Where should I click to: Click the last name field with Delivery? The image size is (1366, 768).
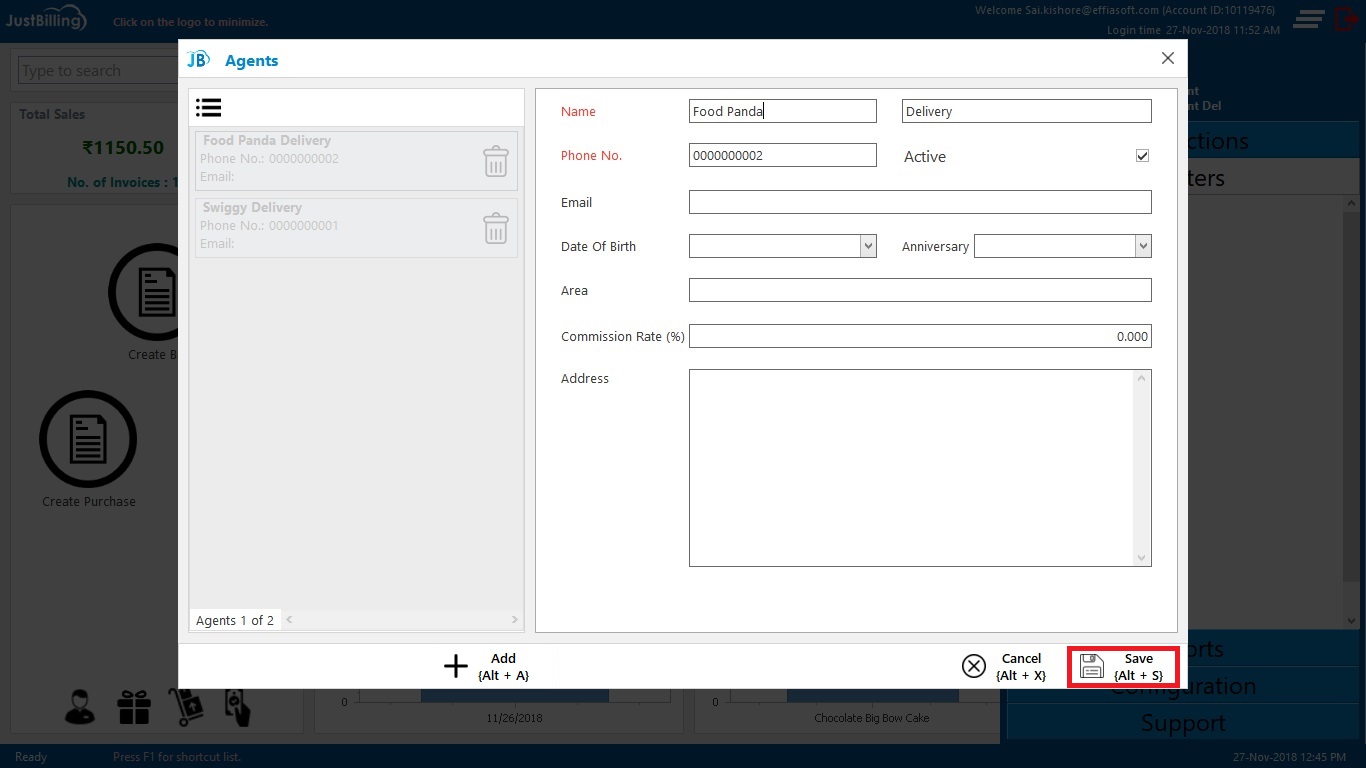pos(1027,111)
